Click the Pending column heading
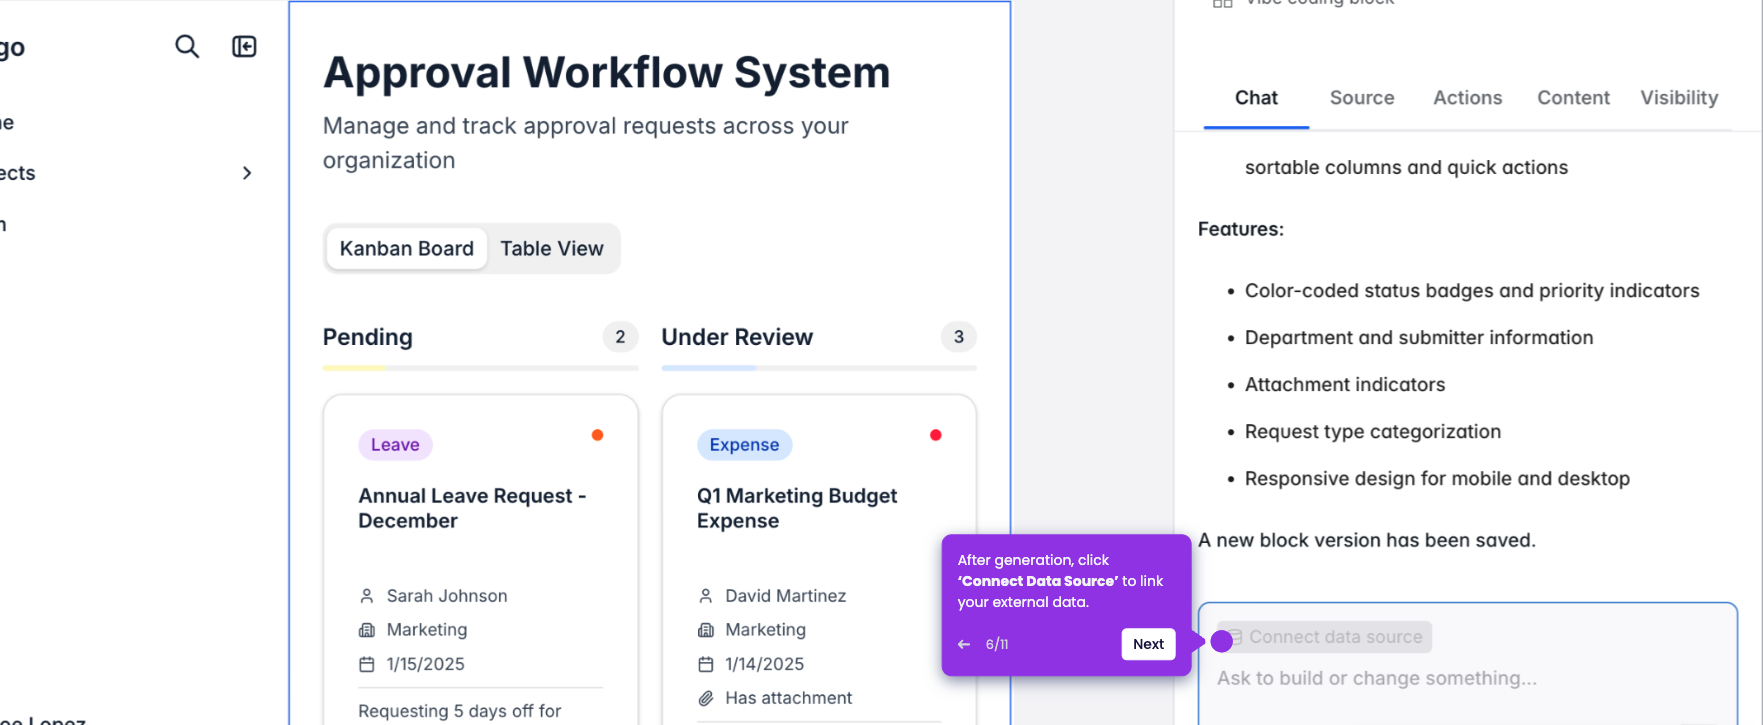This screenshot has width=1763, height=725. (x=367, y=338)
